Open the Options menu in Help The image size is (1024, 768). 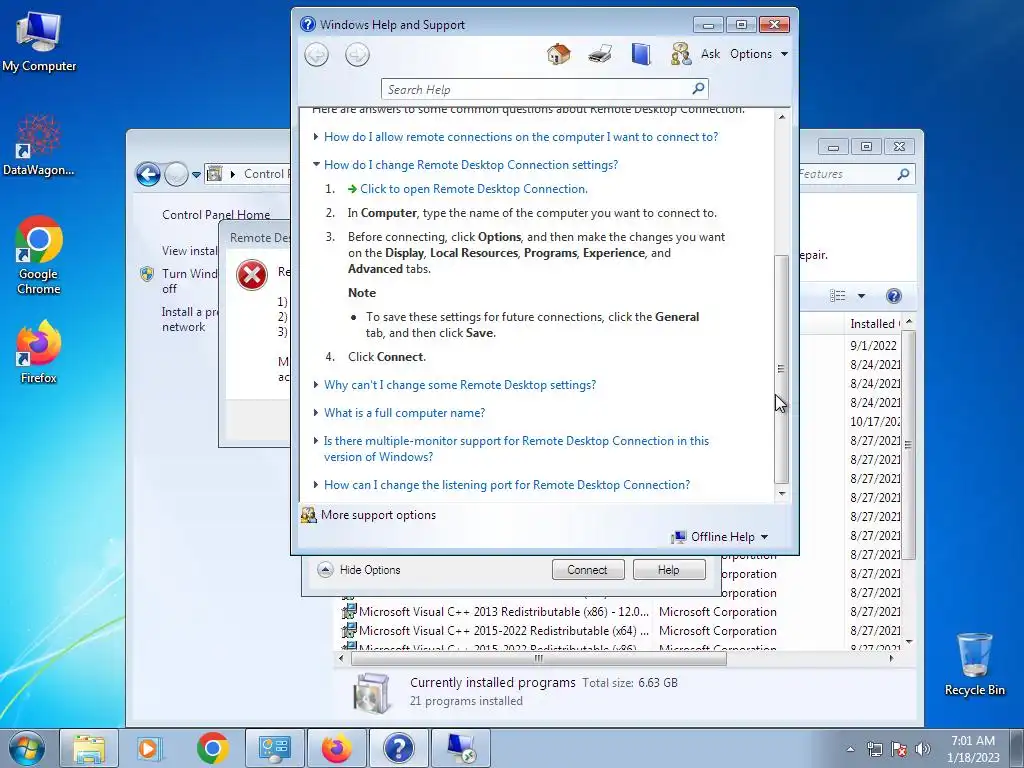(x=758, y=54)
